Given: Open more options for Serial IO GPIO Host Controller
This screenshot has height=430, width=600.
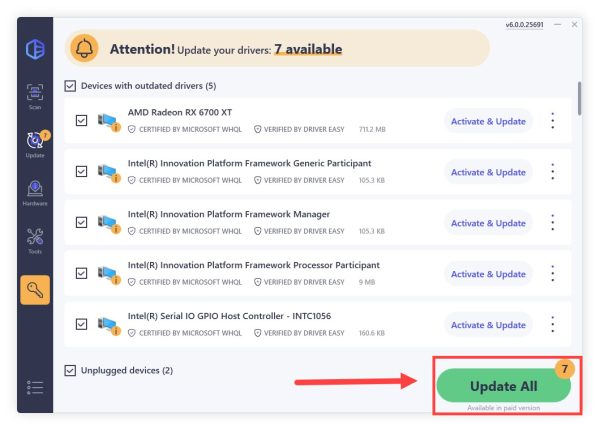Looking at the screenshot, I should [553, 325].
